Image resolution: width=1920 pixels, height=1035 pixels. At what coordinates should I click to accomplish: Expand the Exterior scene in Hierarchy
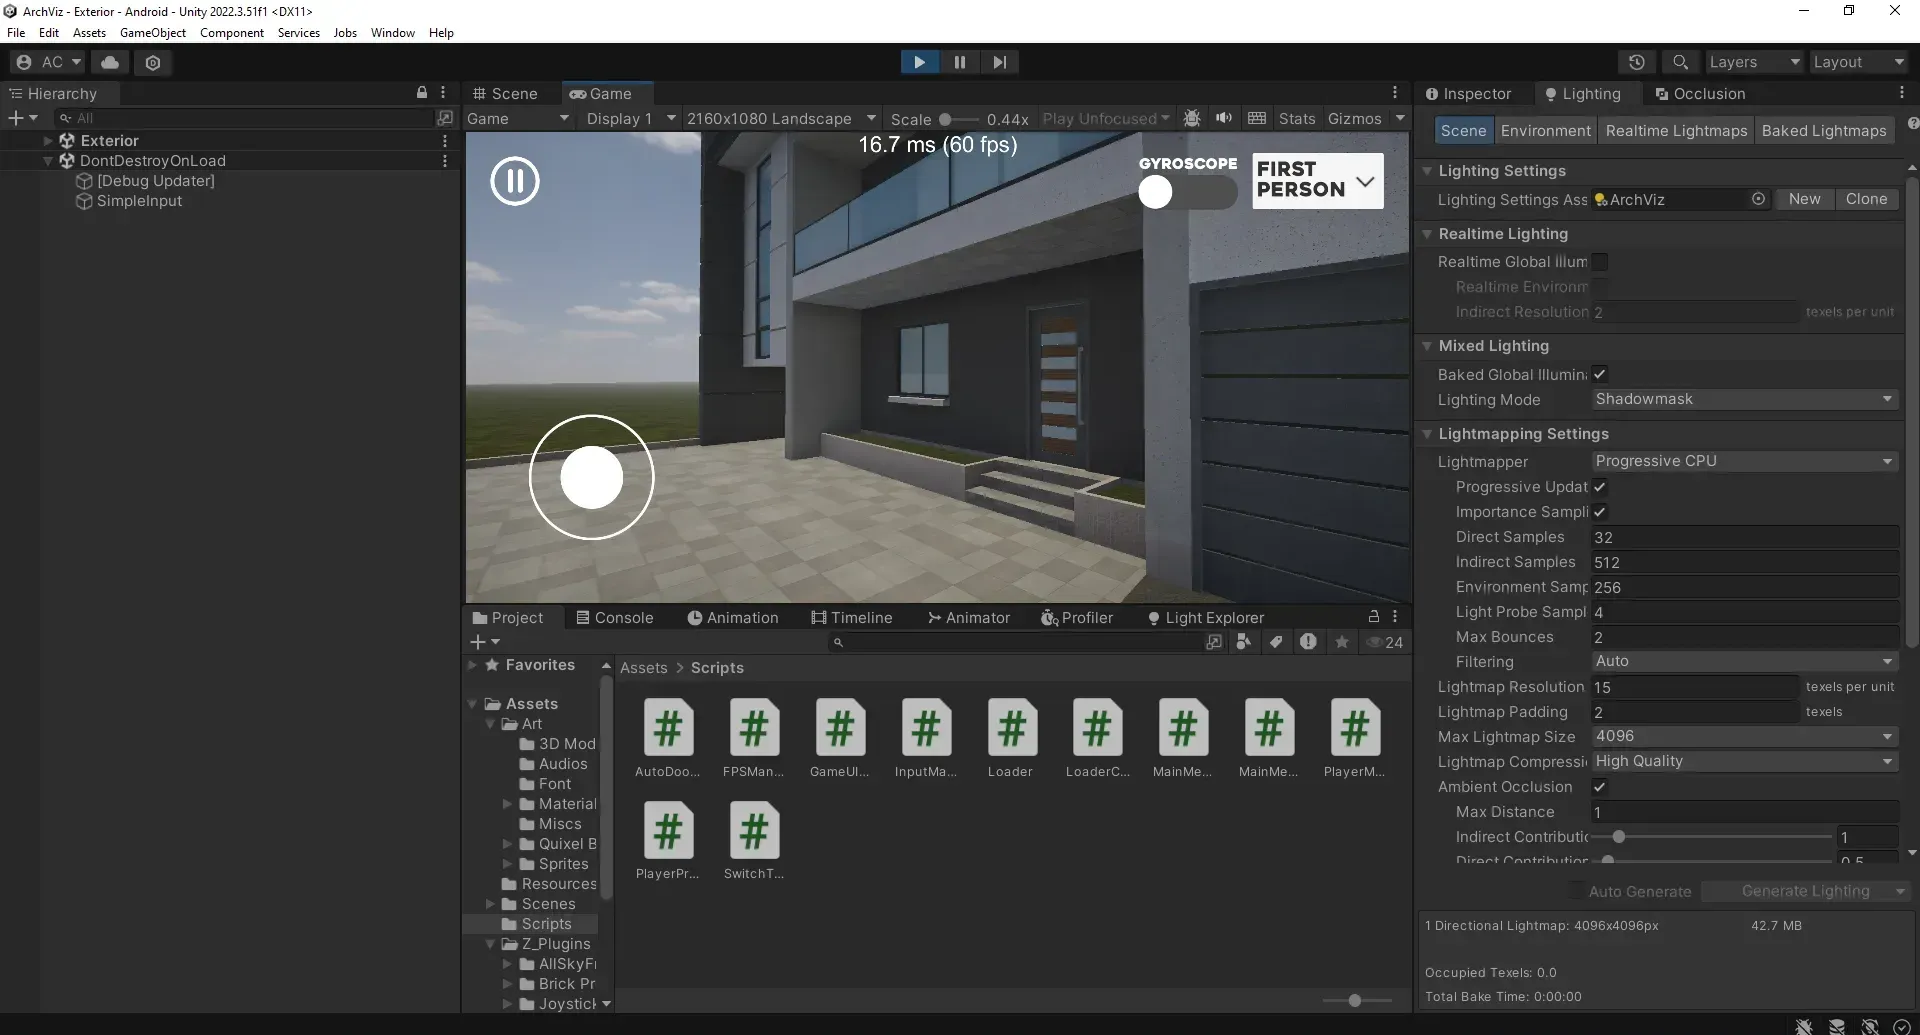tap(48, 141)
